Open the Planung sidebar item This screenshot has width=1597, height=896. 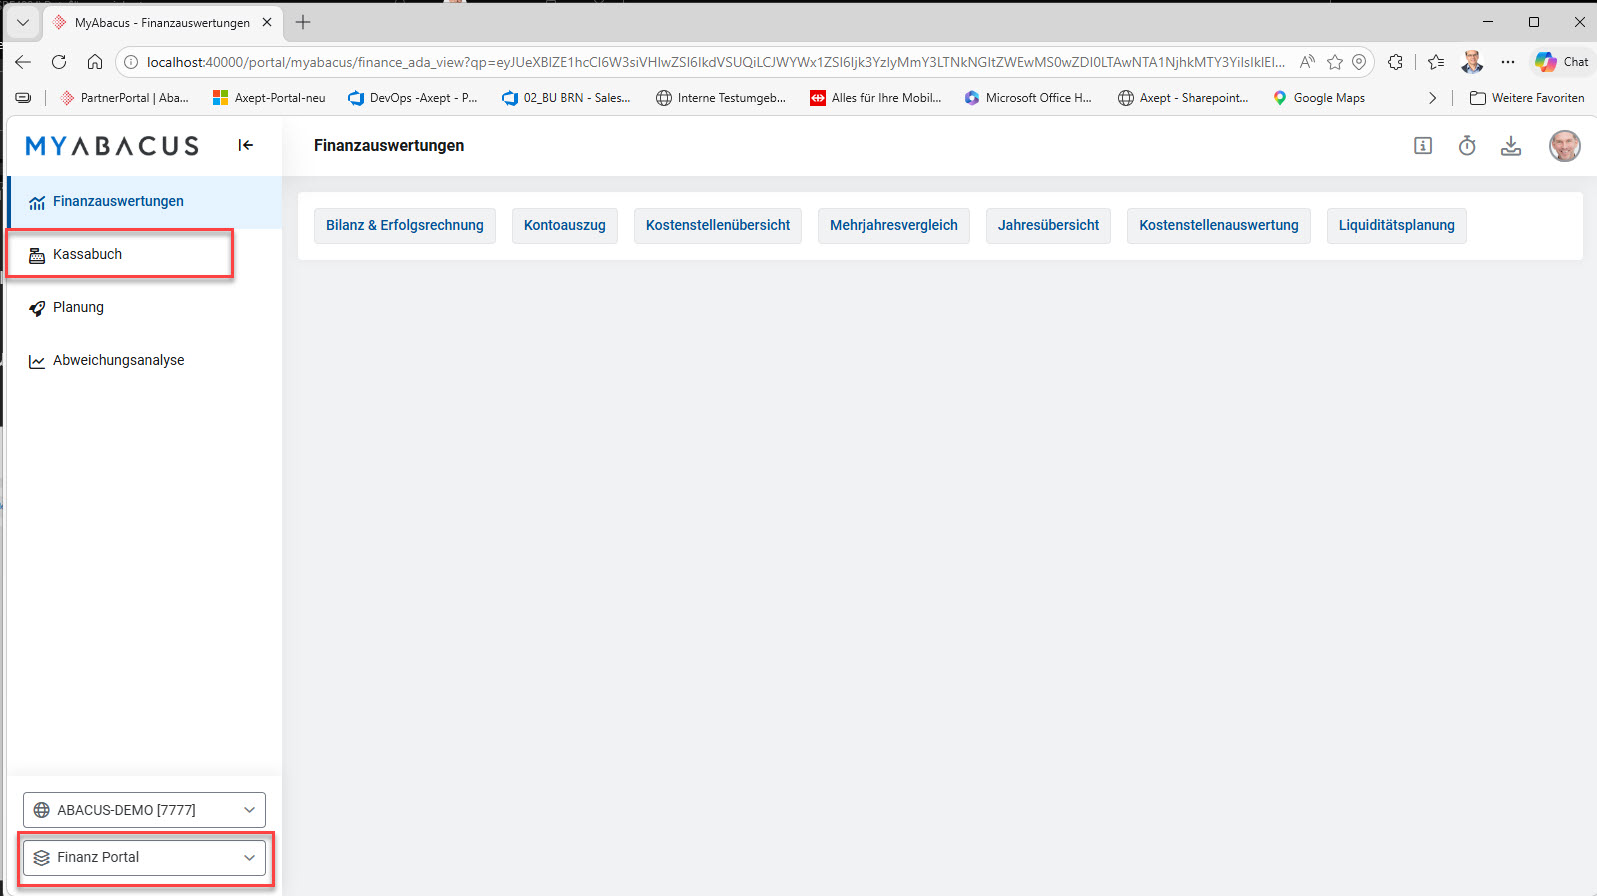pos(145,308)
